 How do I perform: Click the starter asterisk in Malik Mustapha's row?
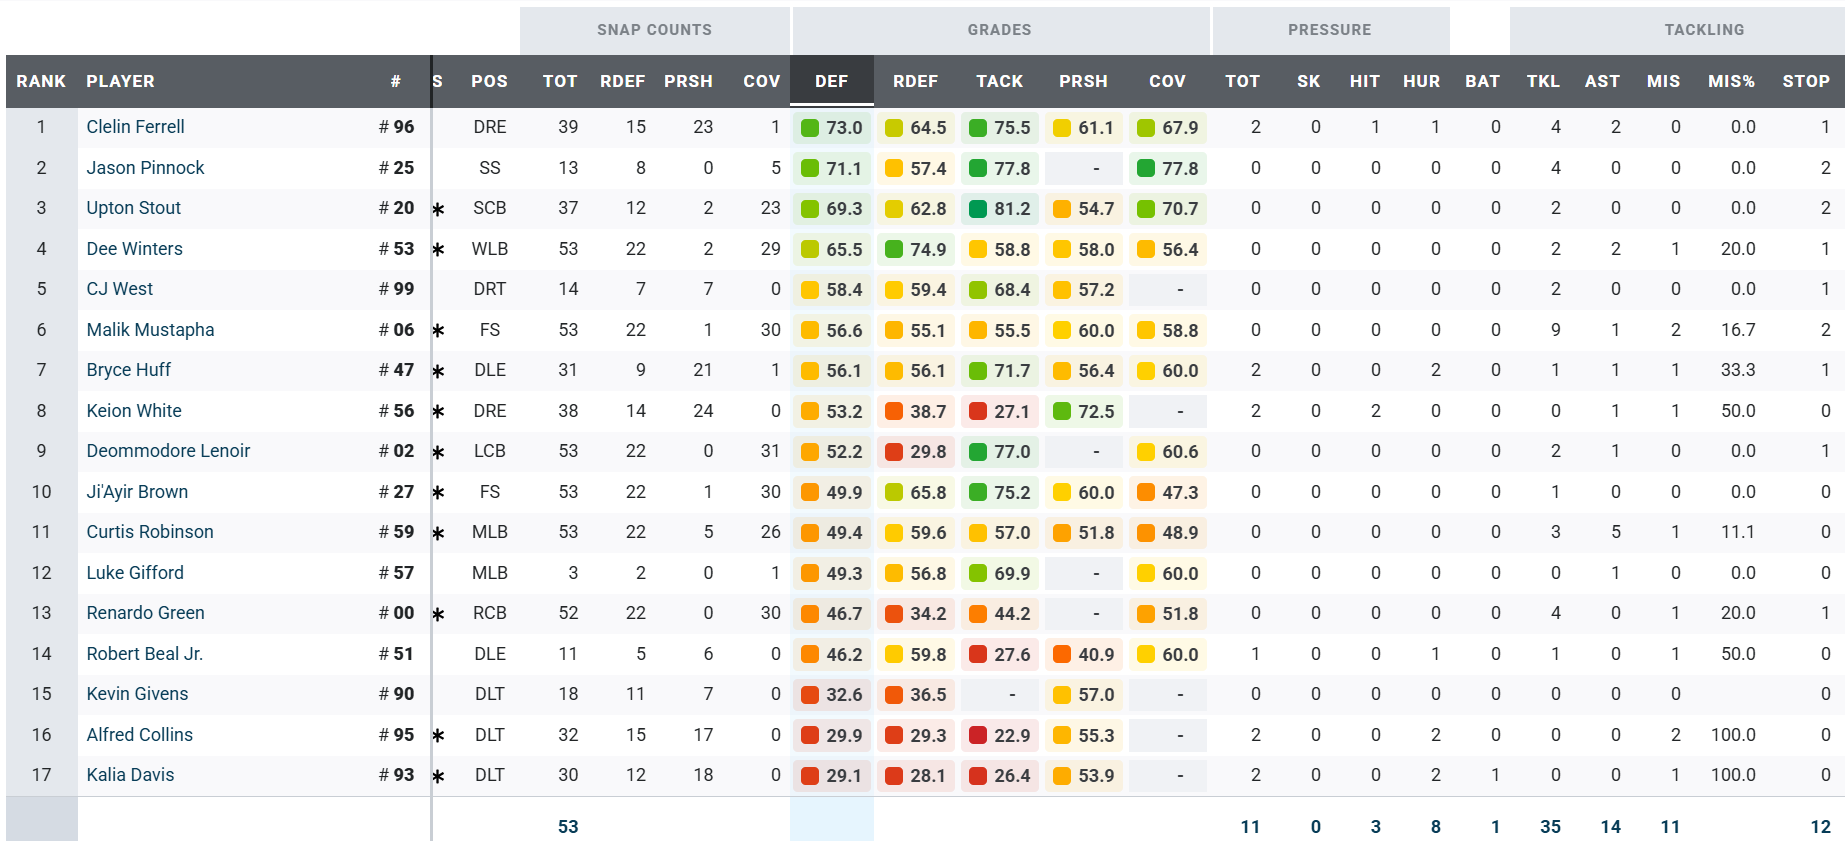point(438,330)
